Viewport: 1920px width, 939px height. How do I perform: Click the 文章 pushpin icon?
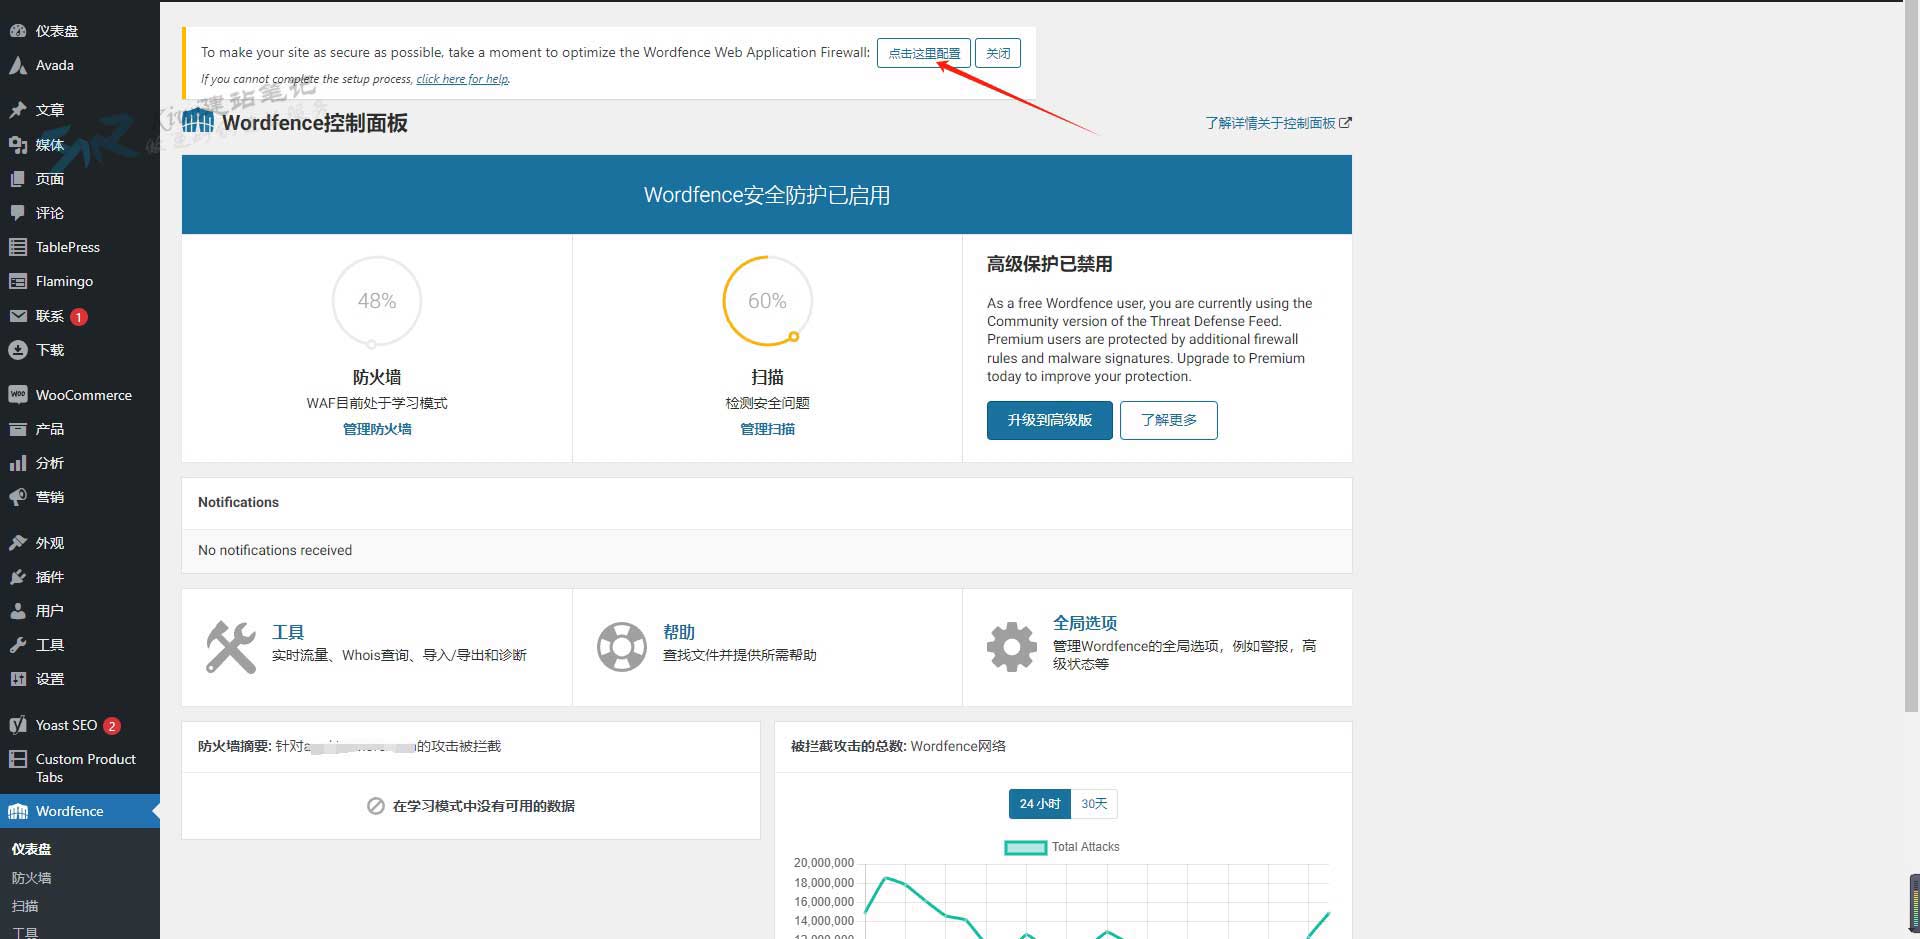[x=18, y=110]
